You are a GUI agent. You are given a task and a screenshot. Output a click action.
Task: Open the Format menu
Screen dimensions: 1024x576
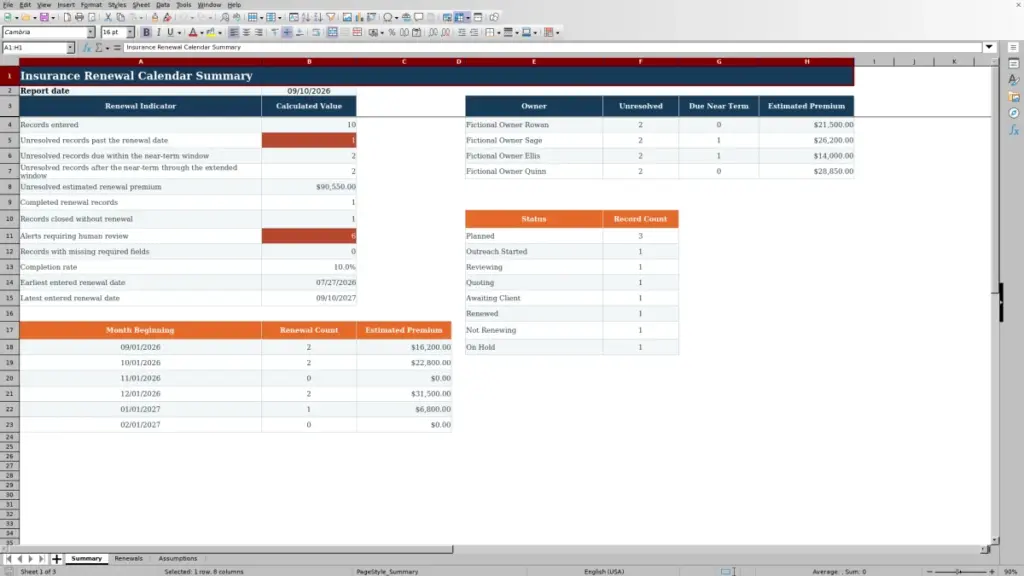click(91, 5)
